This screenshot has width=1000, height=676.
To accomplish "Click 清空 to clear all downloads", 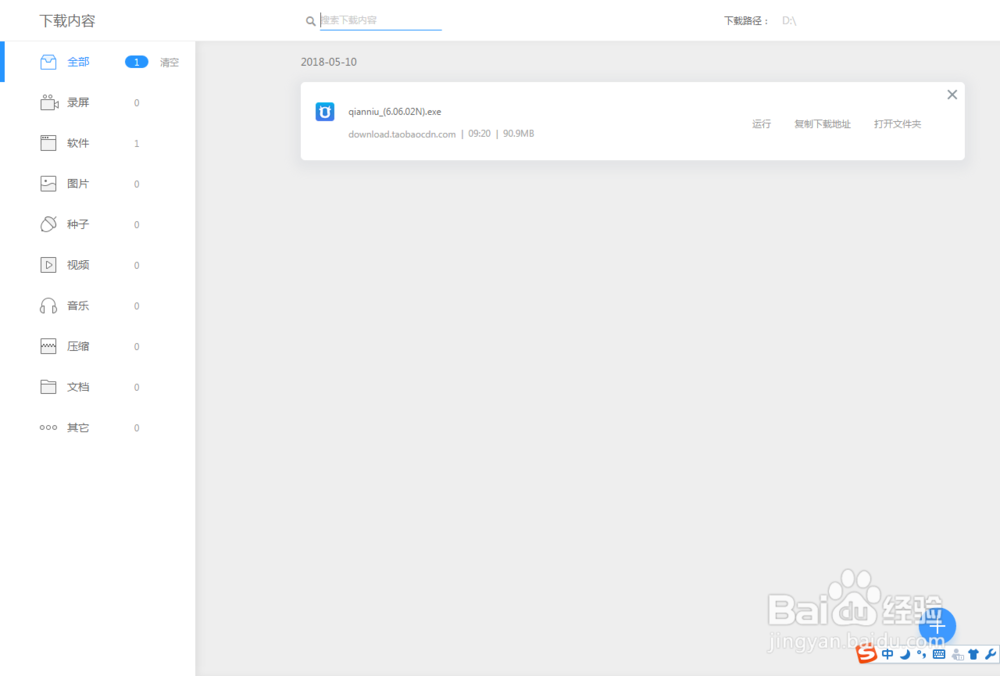I will pyautogui.click(x=169, y=62).
